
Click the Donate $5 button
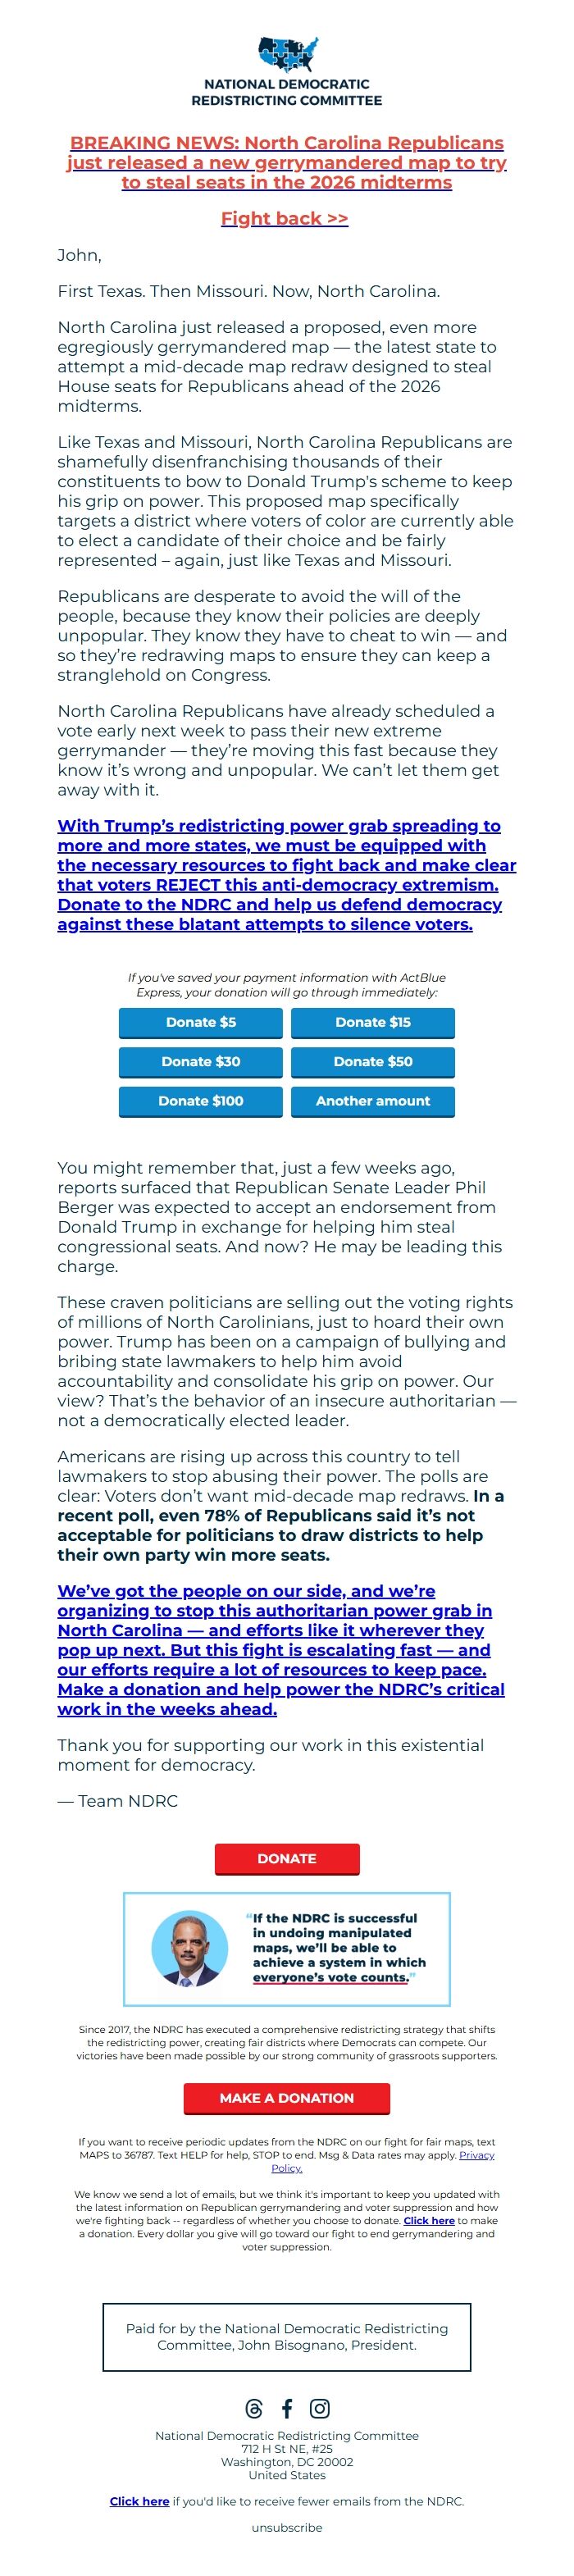[201, 1022]
